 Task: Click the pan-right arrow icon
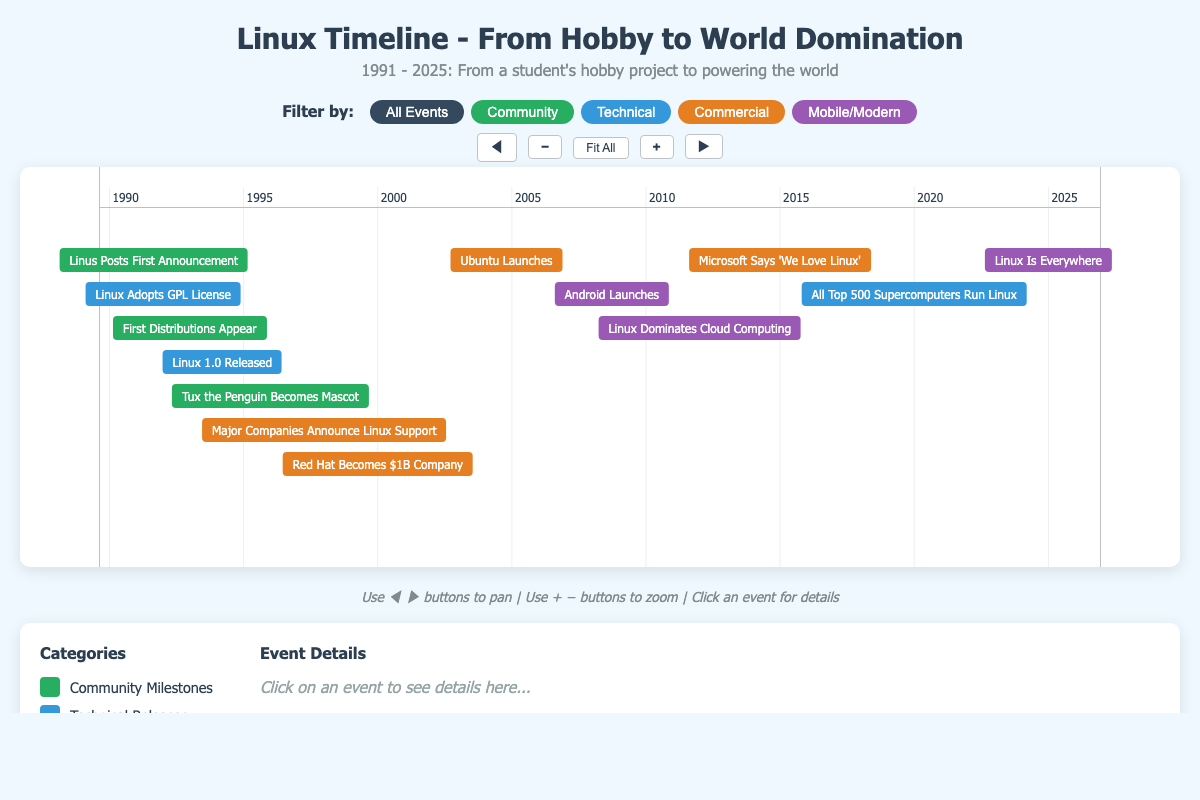(704, 146)
